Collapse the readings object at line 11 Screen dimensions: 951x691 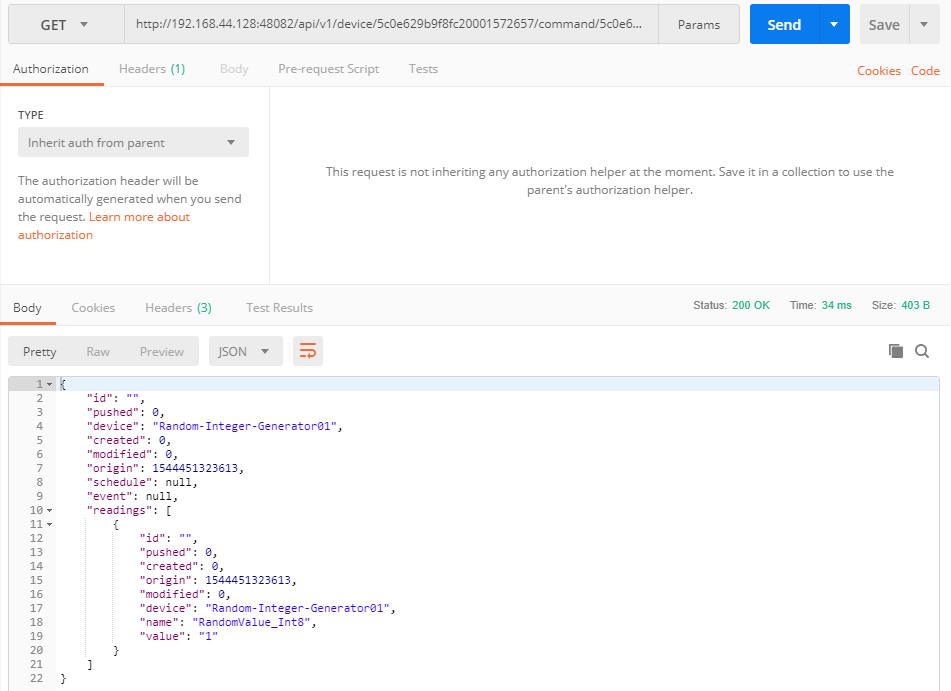pos(50,523)
